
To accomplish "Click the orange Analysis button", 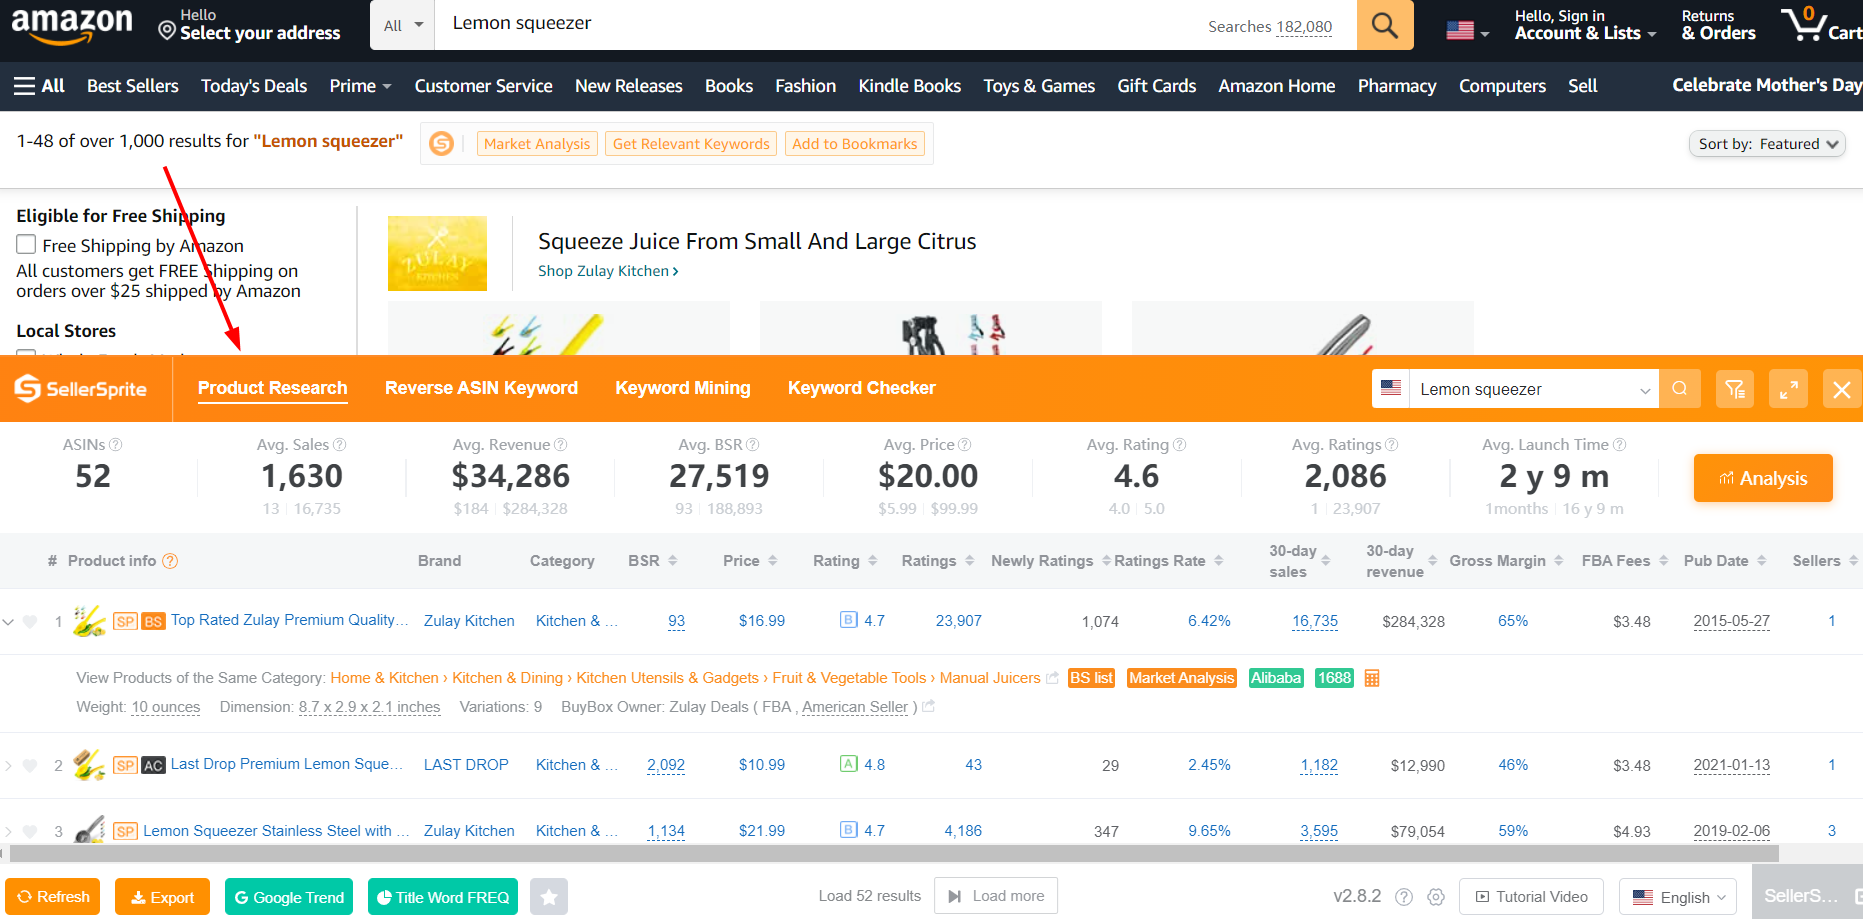I will pyautogui.click(x=1762, y=478).
